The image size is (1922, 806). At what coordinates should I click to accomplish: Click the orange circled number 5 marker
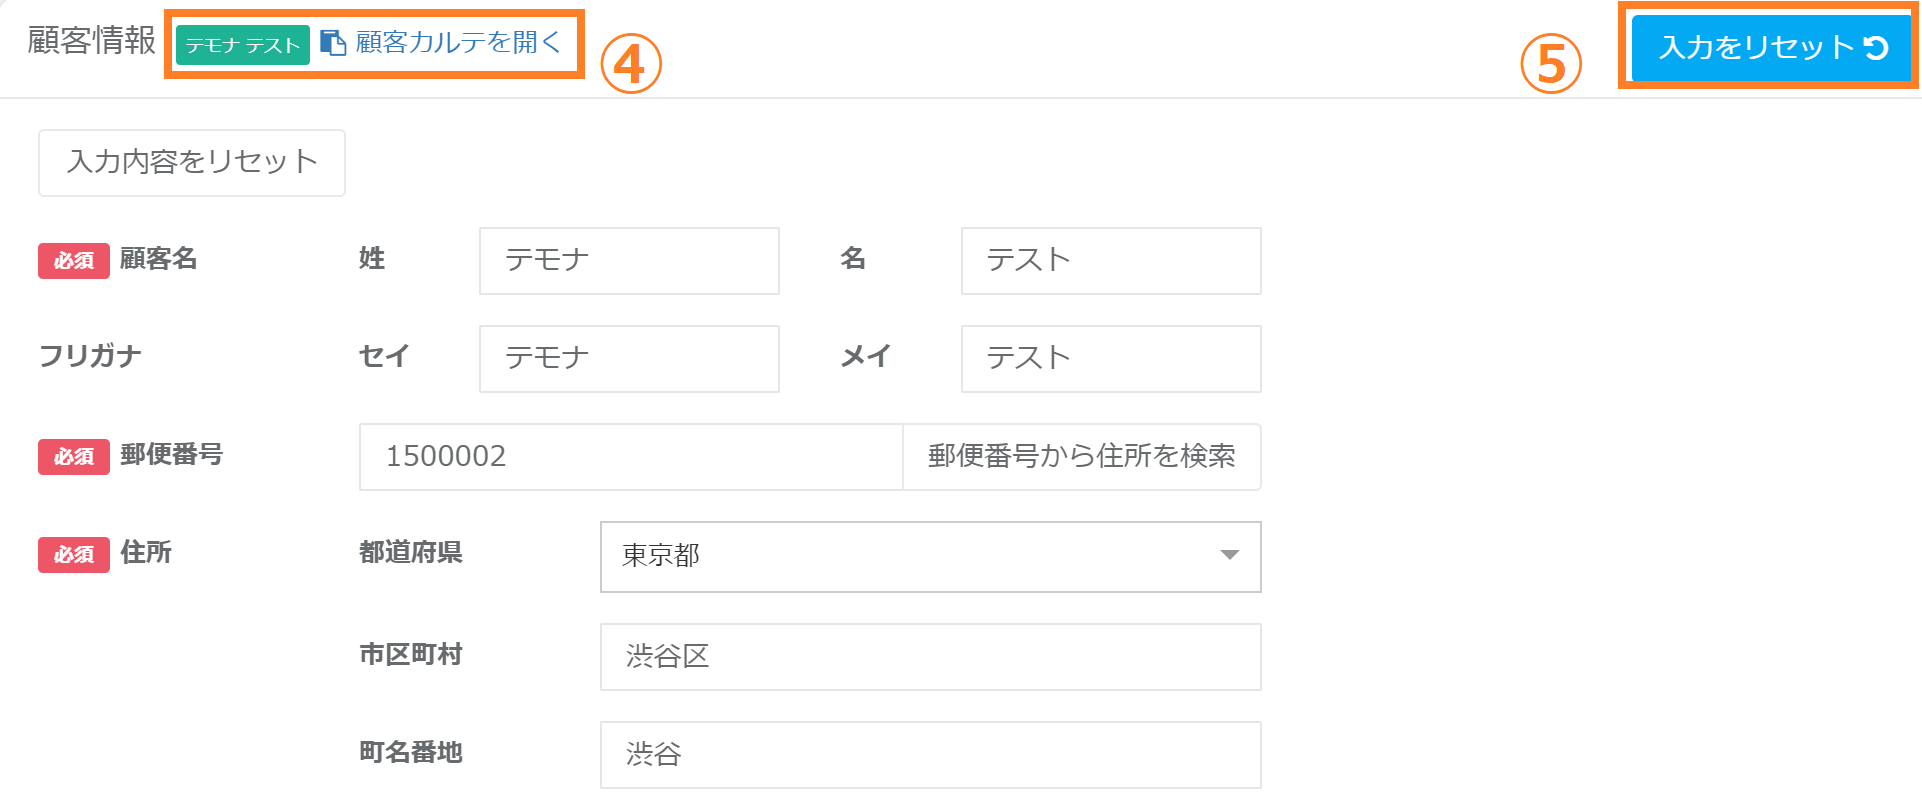point(1550,64)
